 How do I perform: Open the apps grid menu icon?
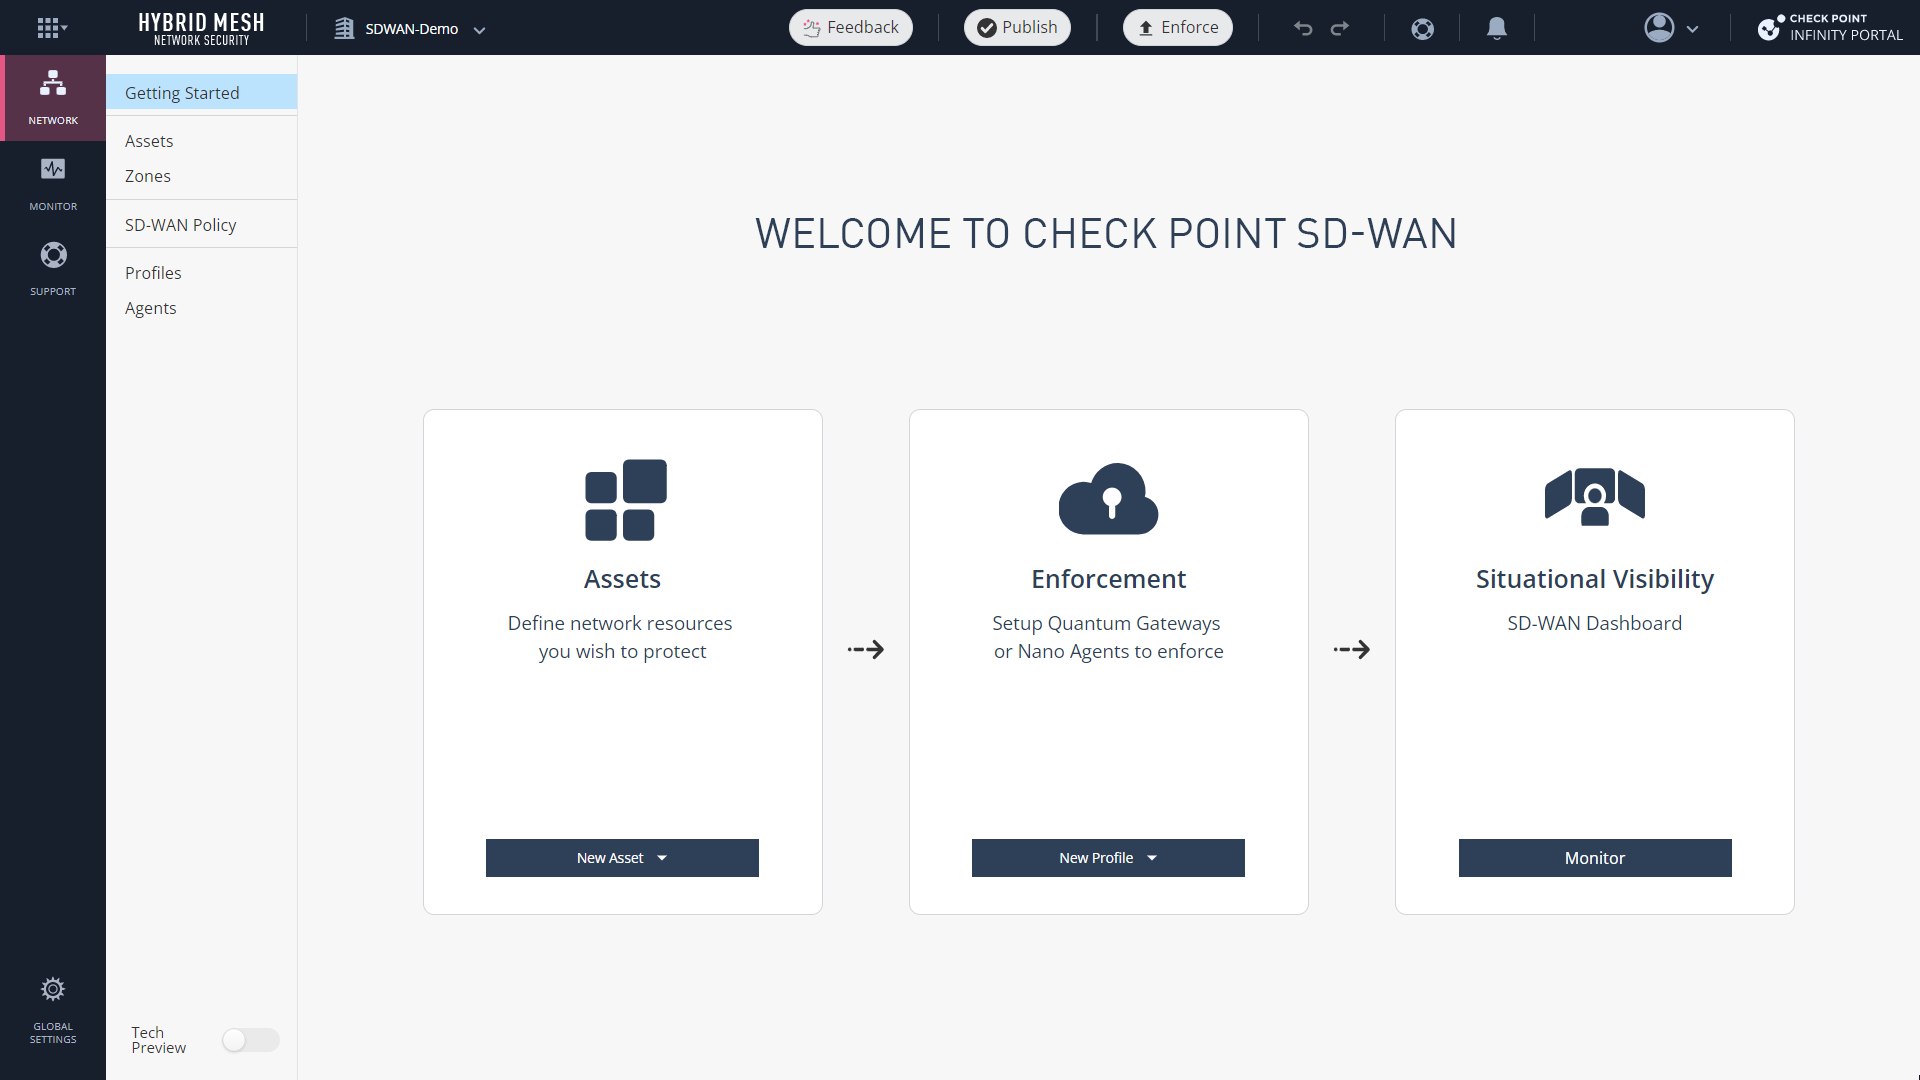(52, 28)
